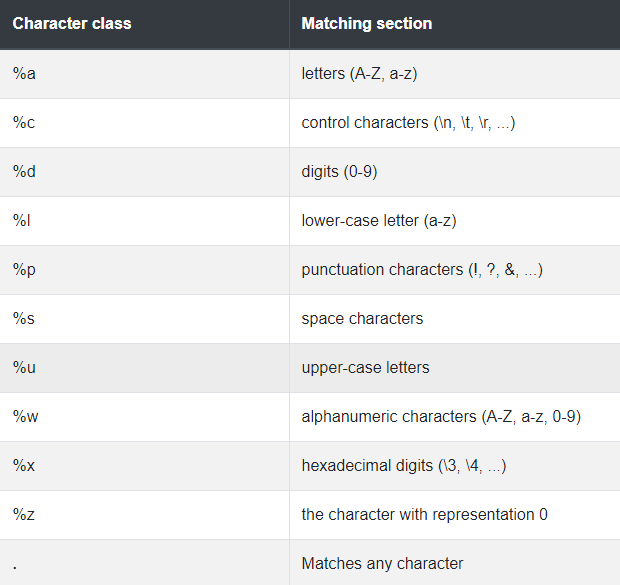Click the 'Matching section' column header
Viewport: 620px width, 585px height.
point(367,23)
